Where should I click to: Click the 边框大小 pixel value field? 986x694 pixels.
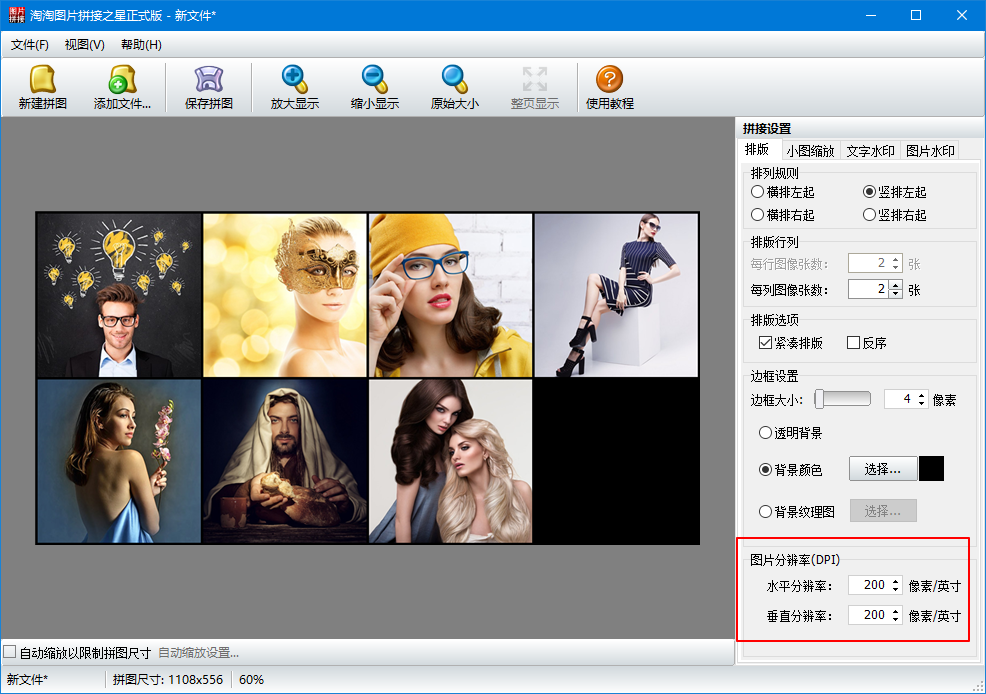click(900, 399)
